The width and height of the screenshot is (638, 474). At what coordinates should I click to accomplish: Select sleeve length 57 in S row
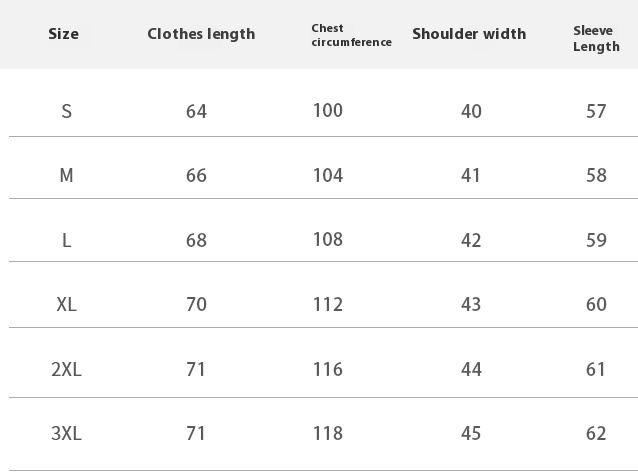[x=596, y=111]
